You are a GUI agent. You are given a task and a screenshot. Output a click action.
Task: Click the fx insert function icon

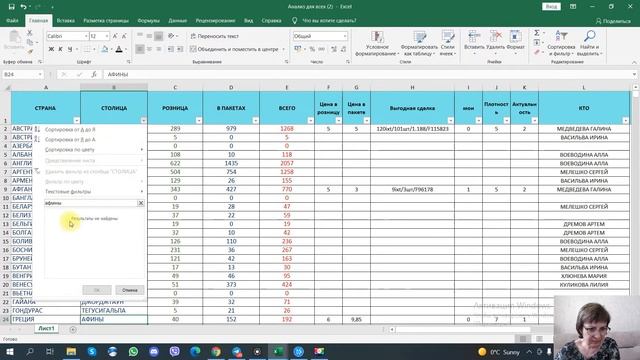[94, 74]
